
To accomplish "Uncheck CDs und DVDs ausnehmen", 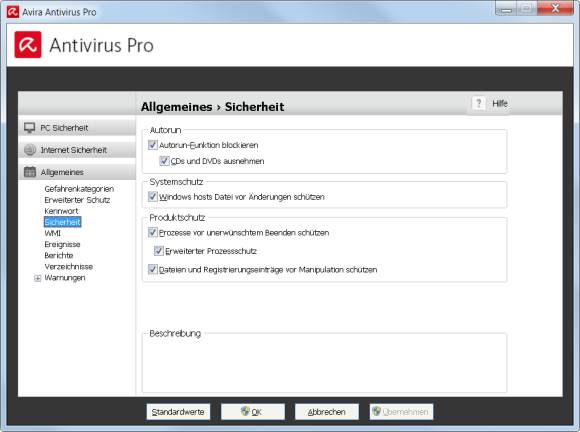I will pos(164,161).
